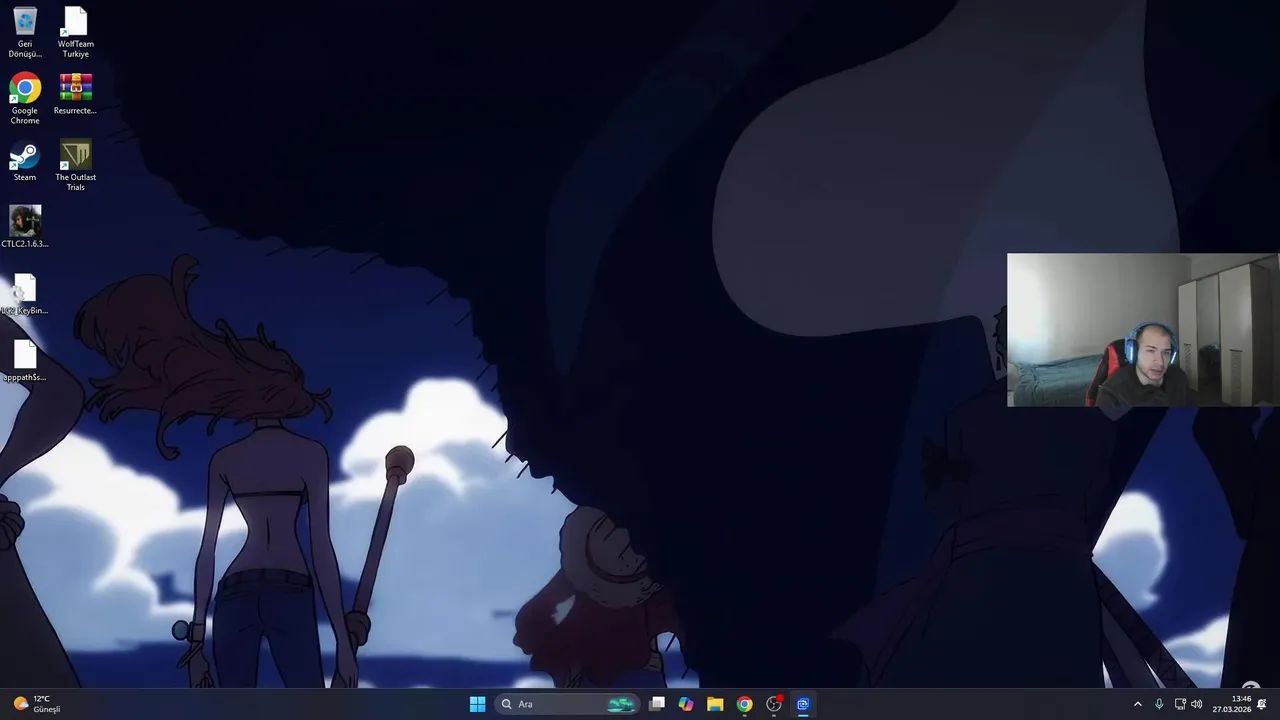Screen dimensions: 1280x720
Task: Select the Steam desktop shortcut
Action: [25, 162]
